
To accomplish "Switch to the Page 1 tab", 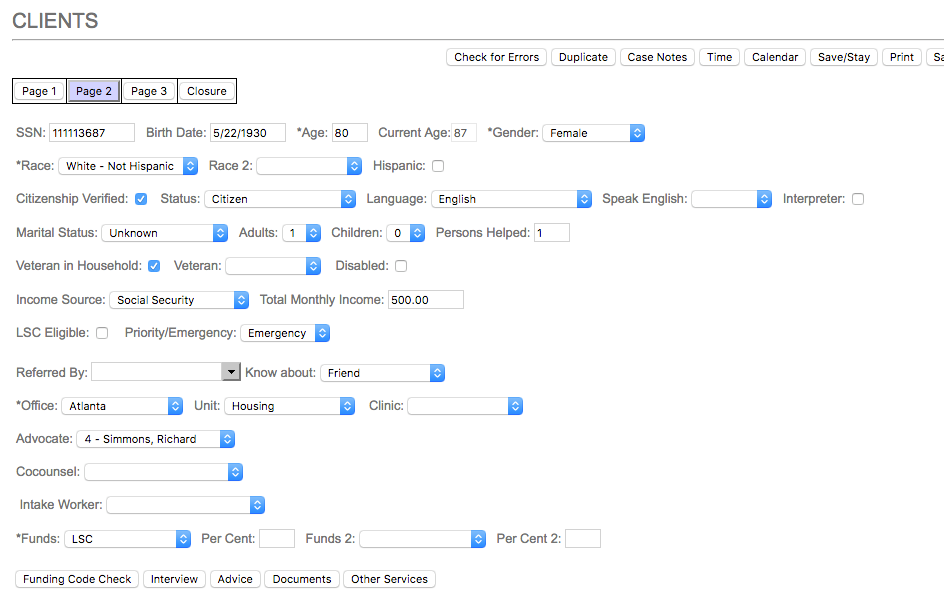I will [x=39, y=91].
